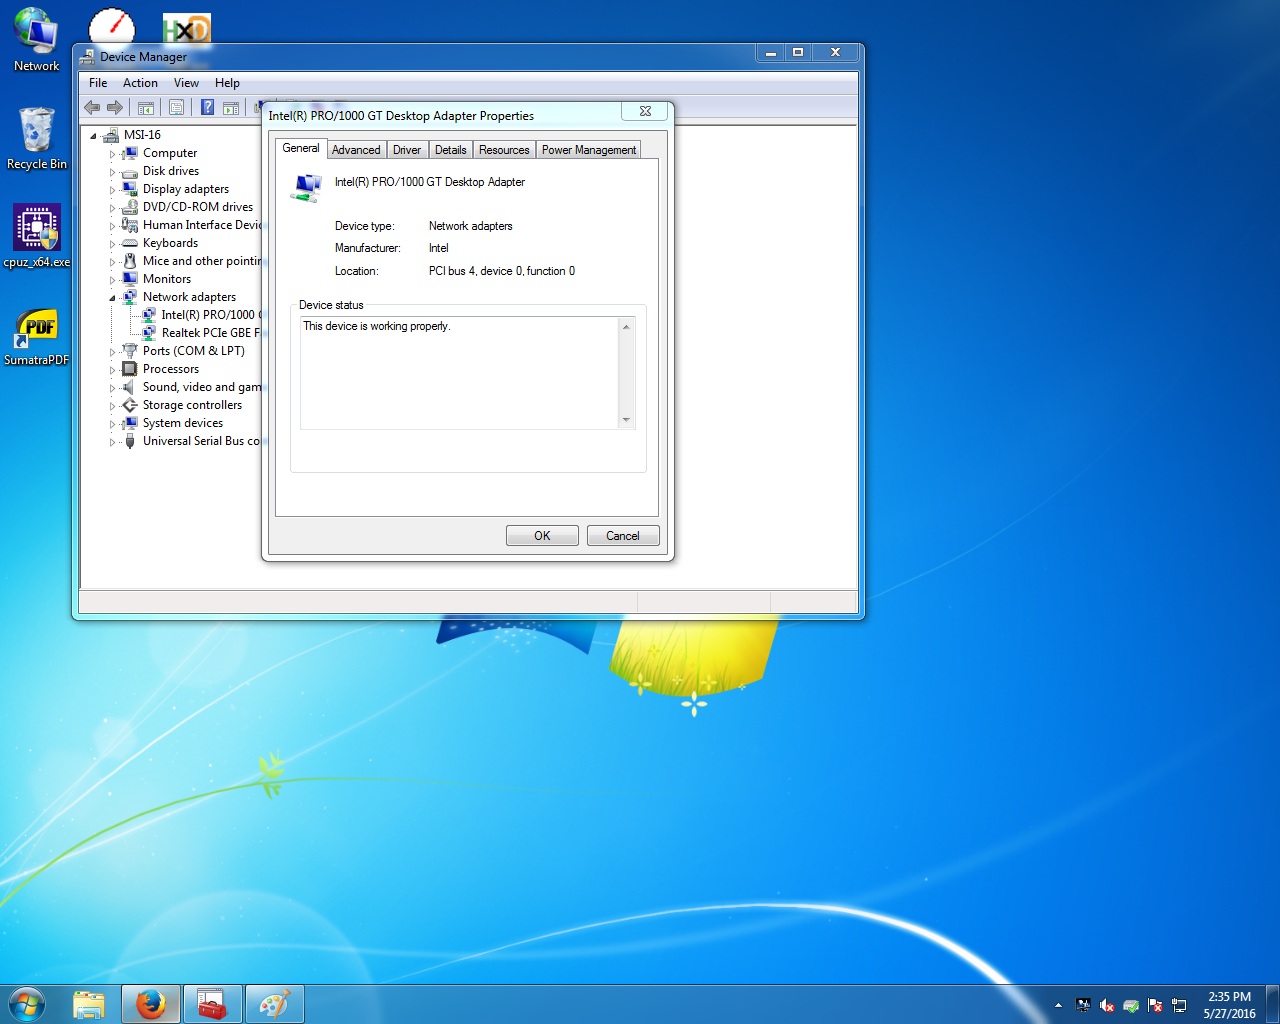This screenshot has height=1024, width=1280.
Task: Click the taskbar clock showing 2:35 PM
Action: (1229, 1005)
